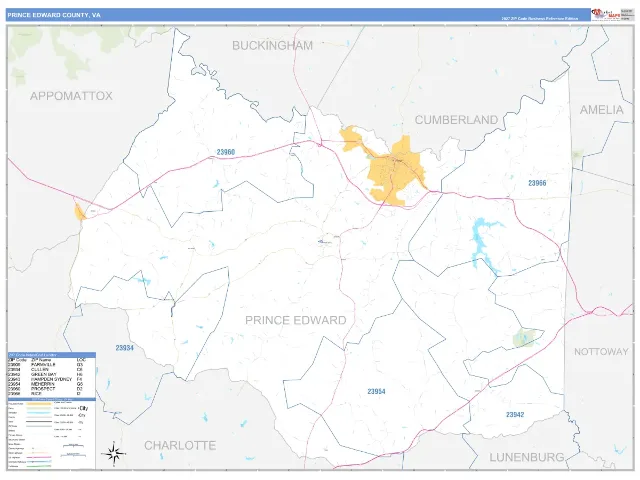This screenshot has height=480, width=640.
Task: Select the AMELIA county label
Action: tap(602, 110)
